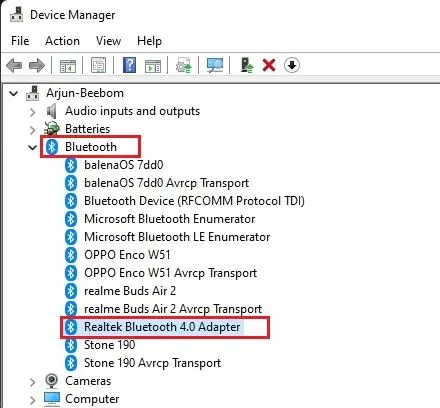The image size is (440, 408).
Task: Select the balenaOS 7dd0 device name
Action: (124, 165)
